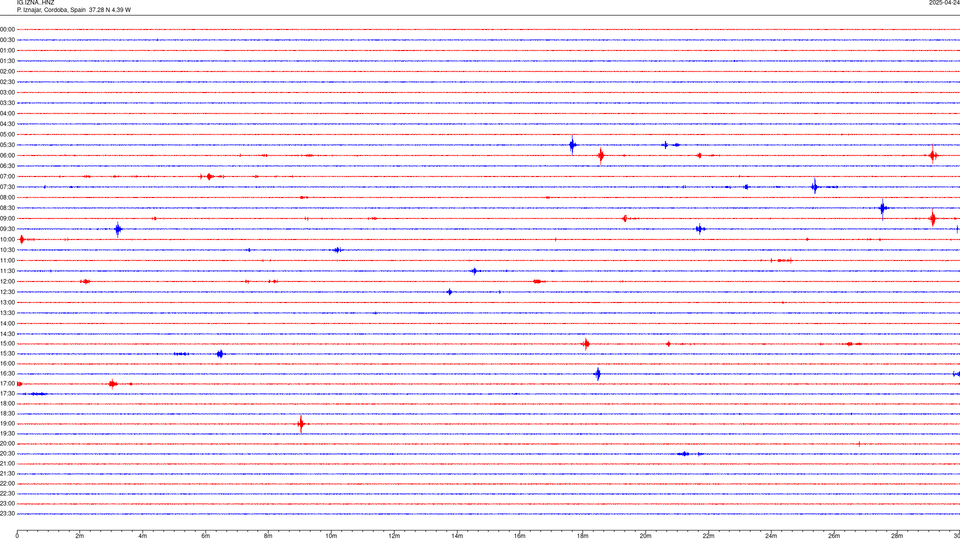The width and height of the screenshot is (960, 540).
Task: Select the 18m axis tick label
Action: pos(582,536)
